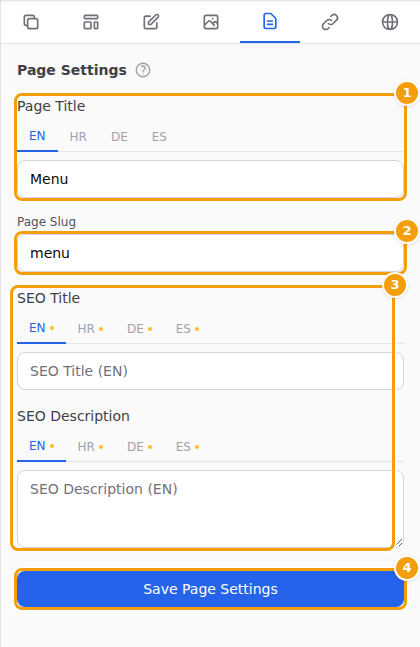The image size is (420, 647).
Task: Grab the textarea resize handle corner
Action: click(x=399, y=543)
